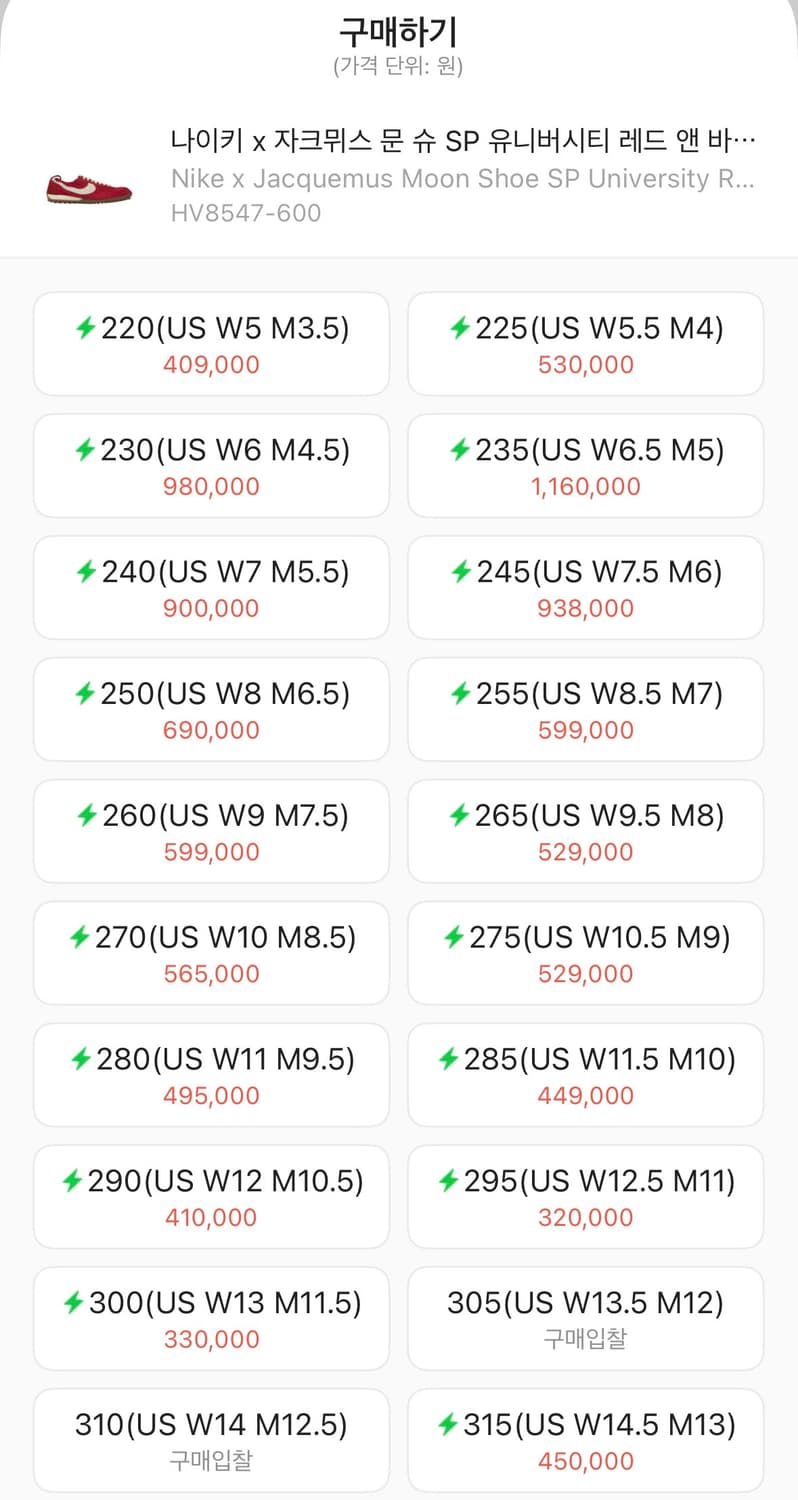Select size 260 for 599,000 won
The image size is (798, 1500).
click(x=211, y=831)
